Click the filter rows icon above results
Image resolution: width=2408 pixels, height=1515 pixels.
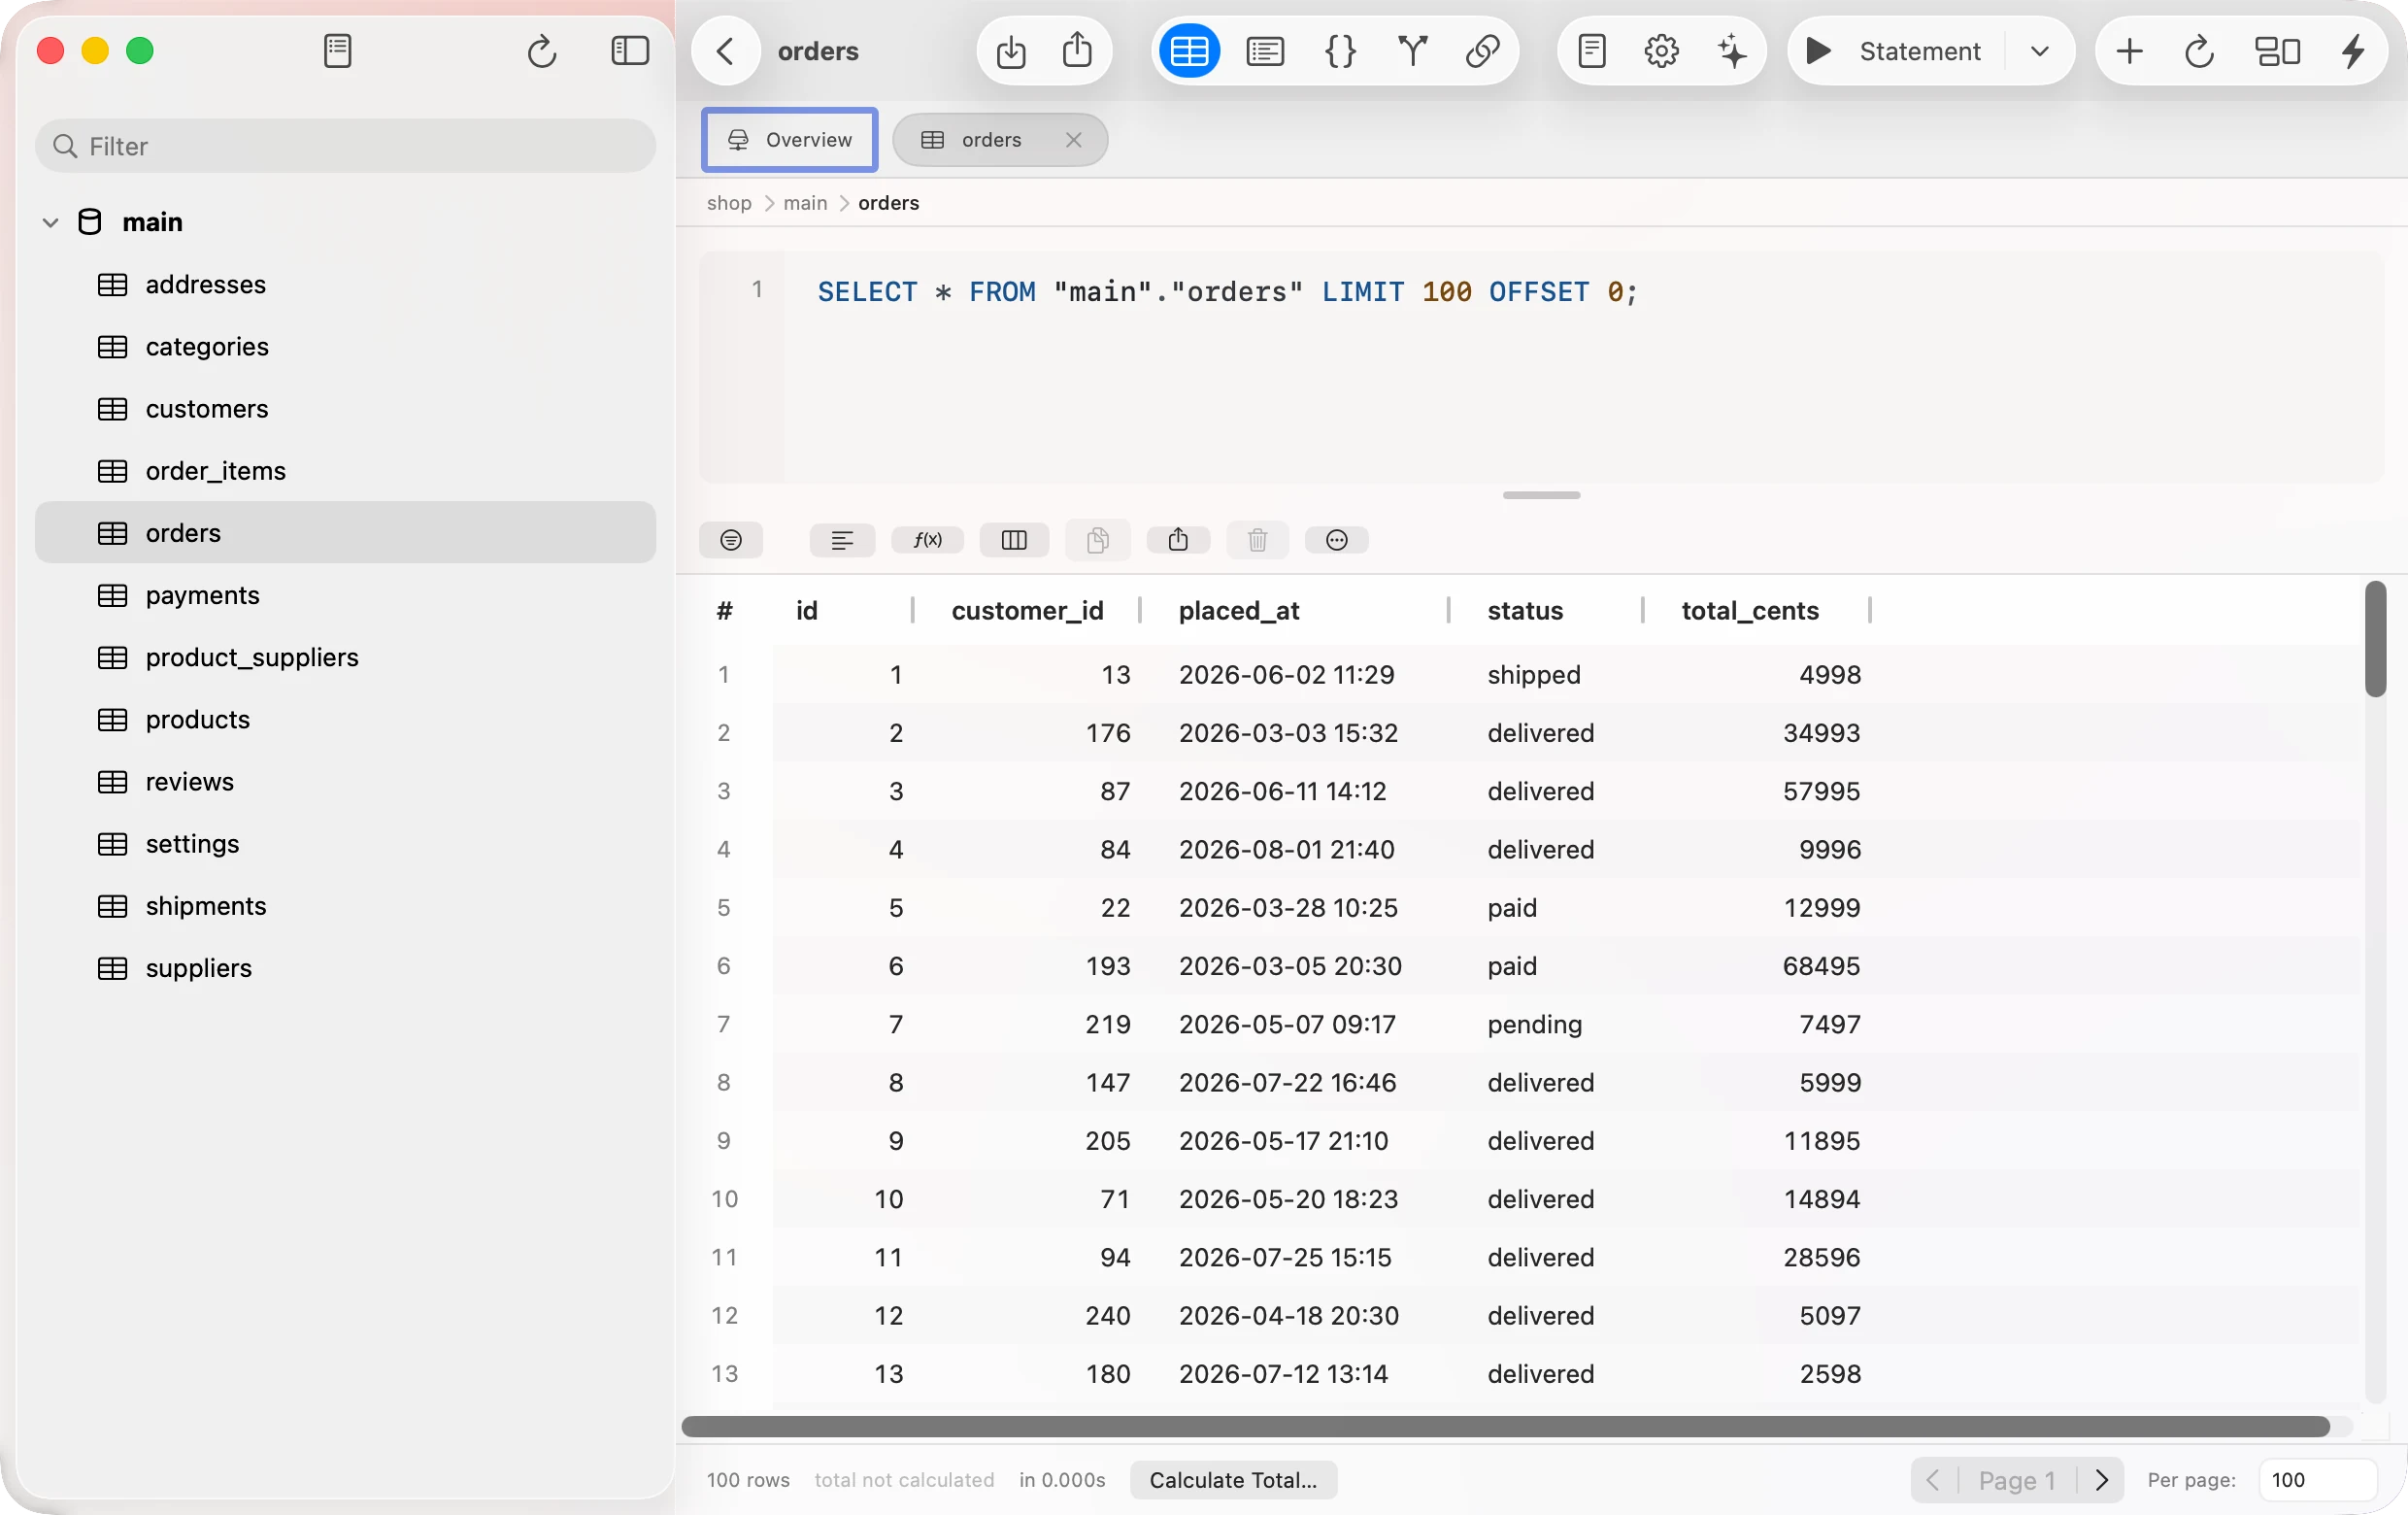click(x=731, y=540)
